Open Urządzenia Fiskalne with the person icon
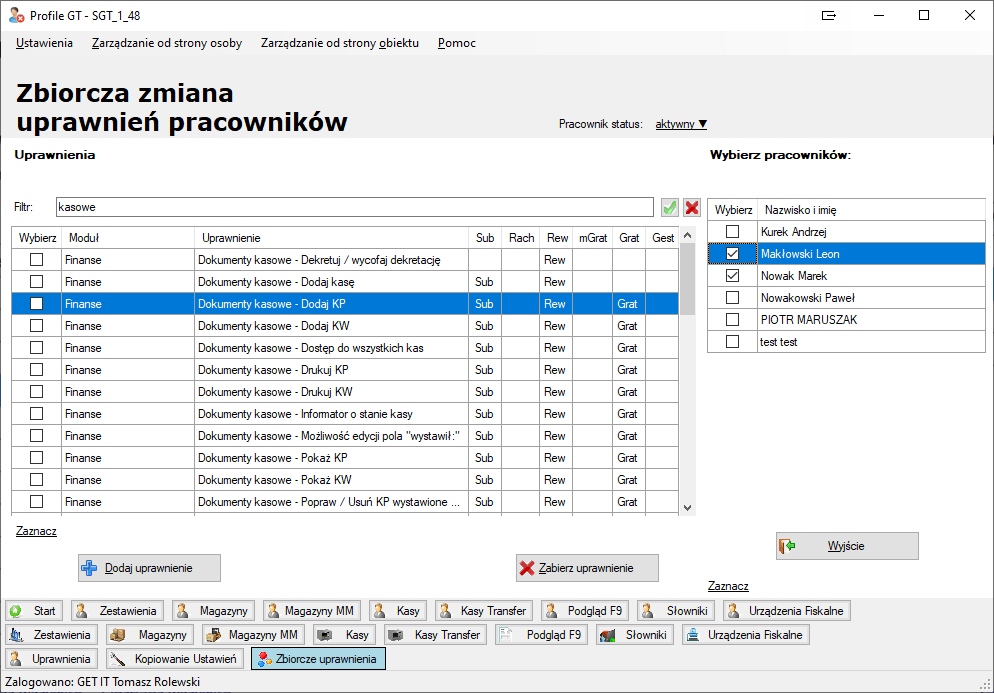This screenshot has height=693, width=994. [786, 611]
